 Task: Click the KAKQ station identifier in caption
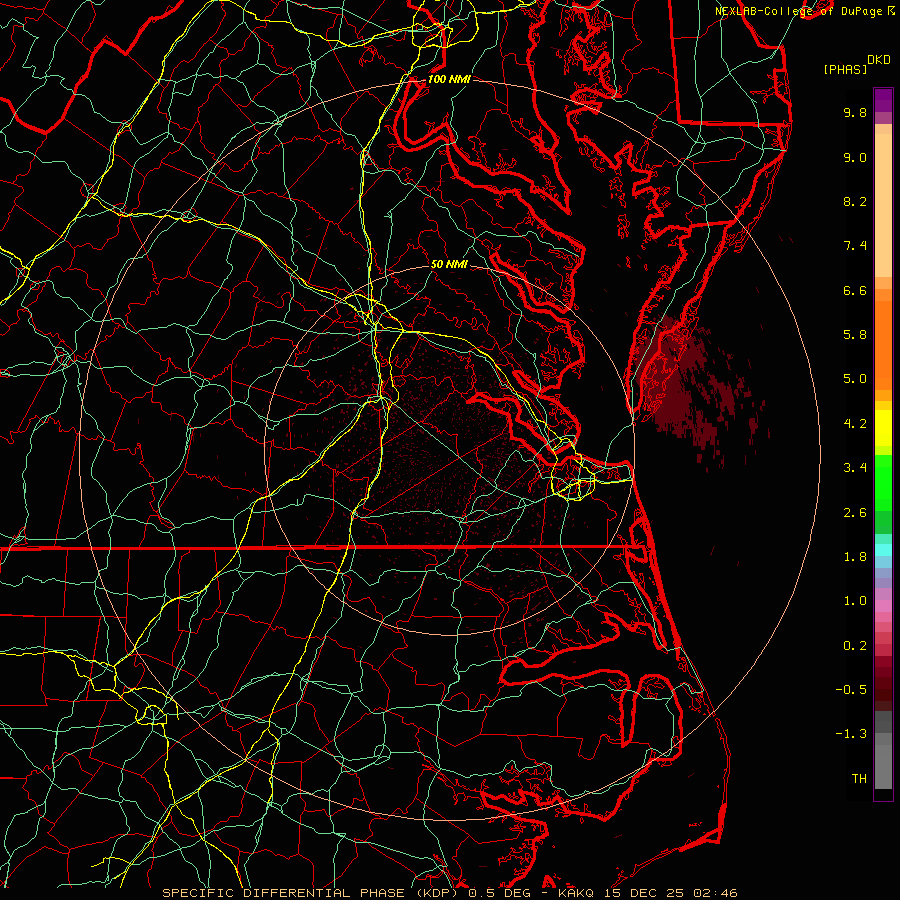pos(577,893)
